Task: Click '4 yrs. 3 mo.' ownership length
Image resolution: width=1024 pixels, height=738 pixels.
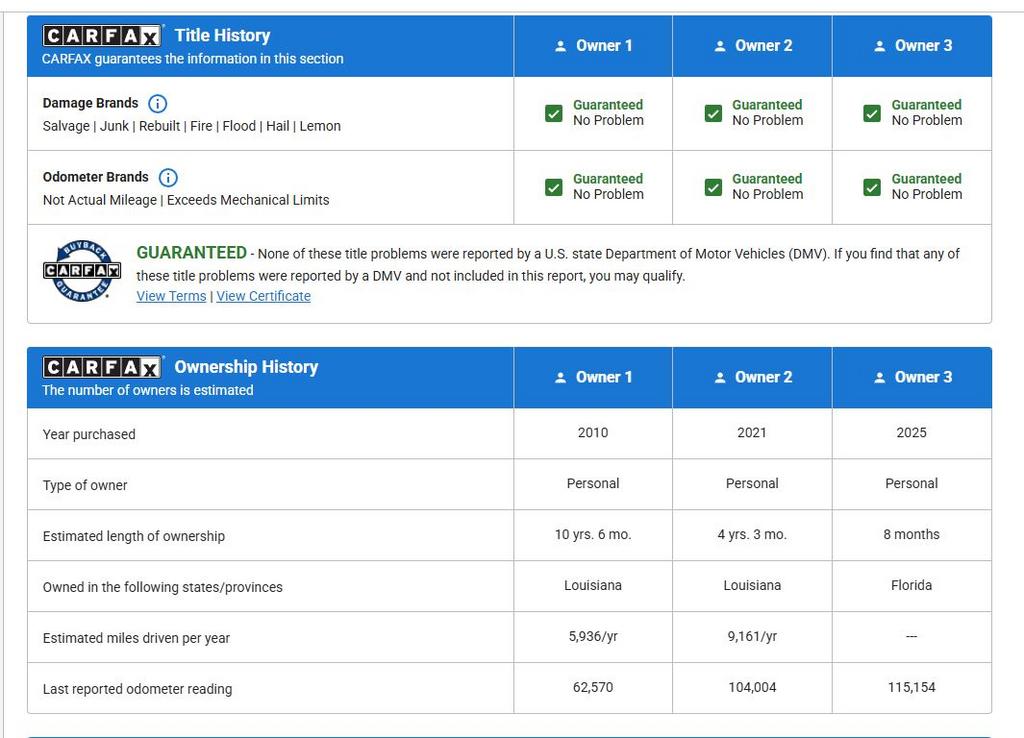Action: tap(752, 534)
